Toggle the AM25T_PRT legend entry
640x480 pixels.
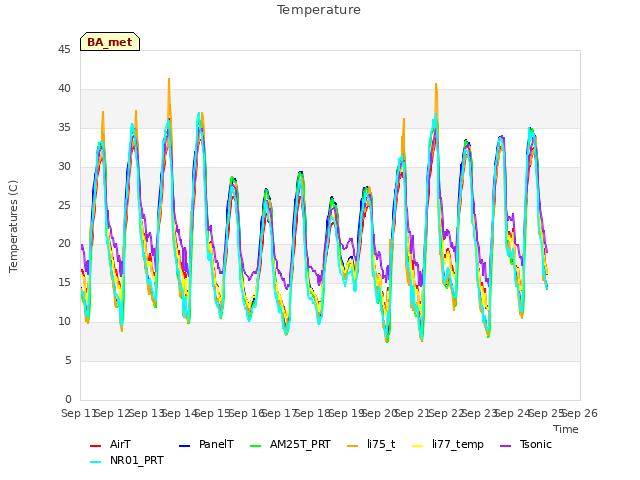click(x=290, y=444)
